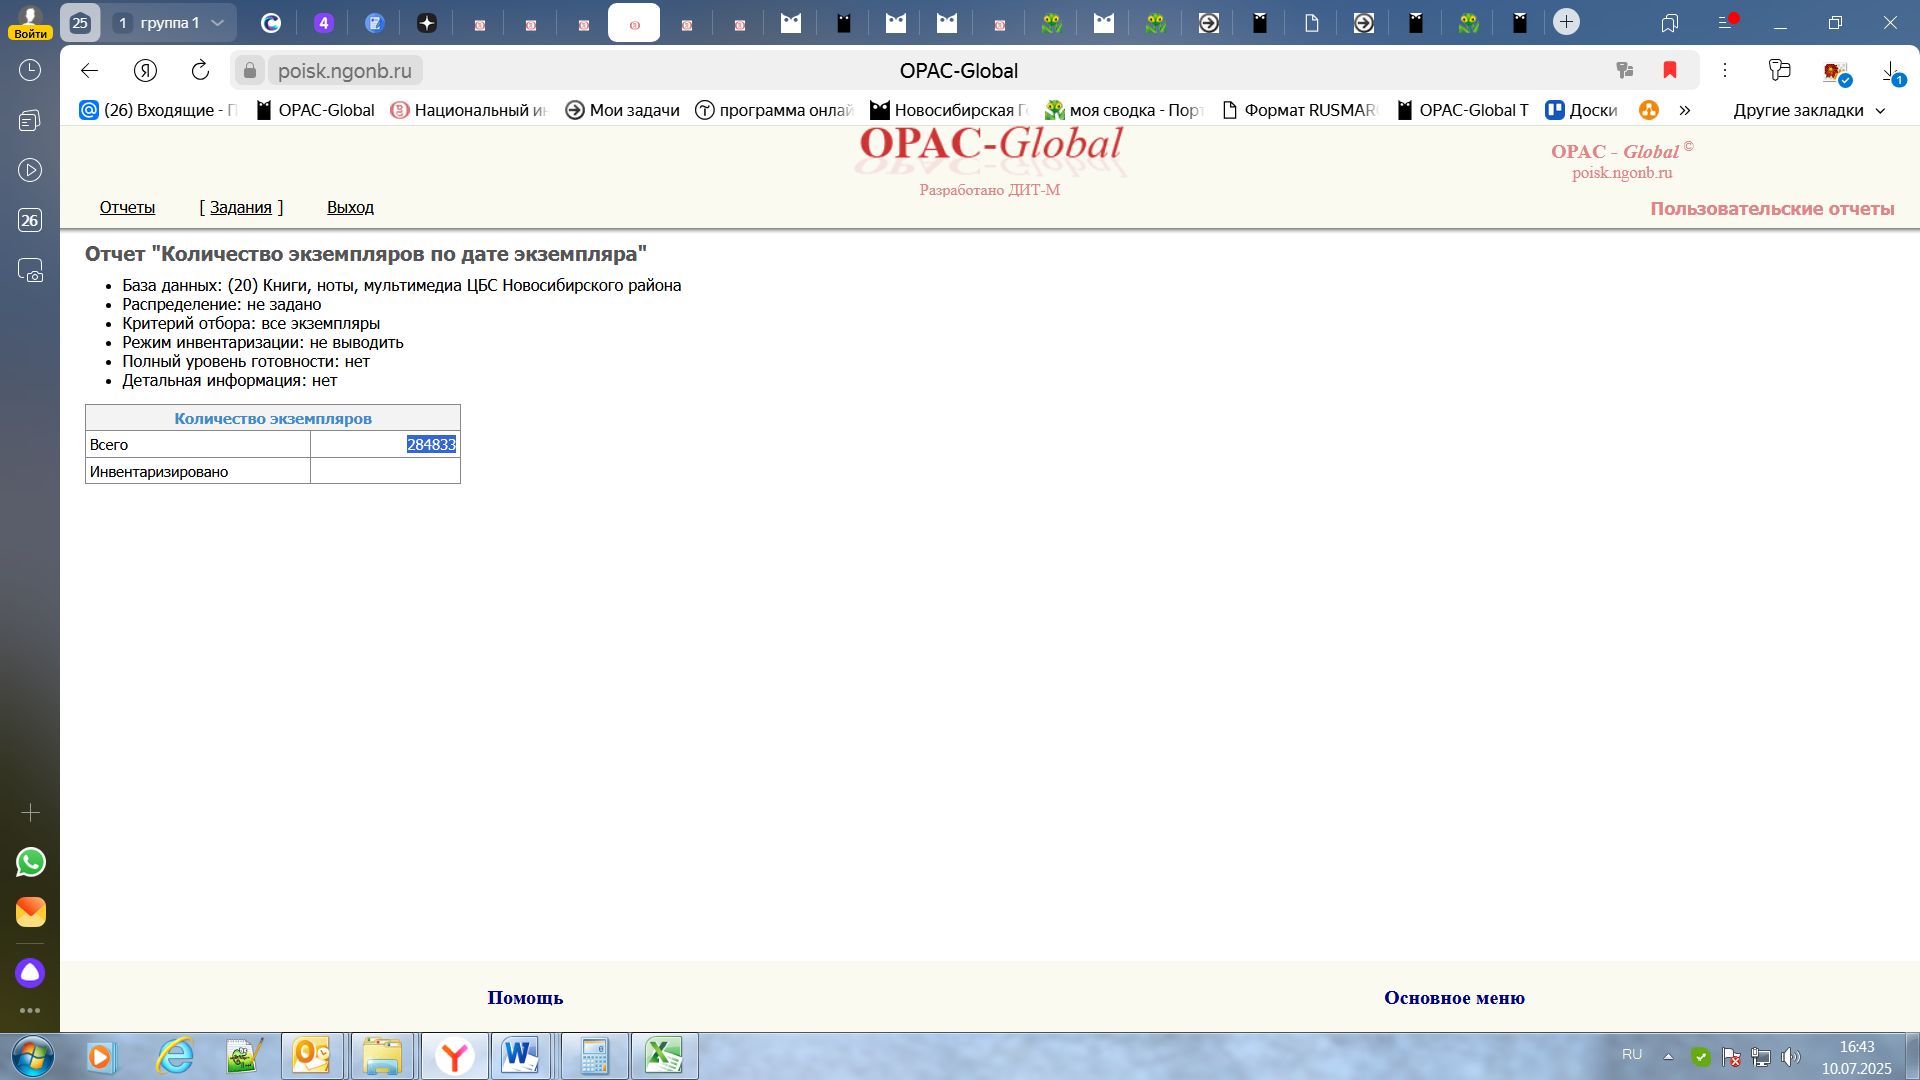Click 'Основное меню' footer link
The height and width of the screenshot is (1080, 1920).
pyautogui.click(x=1454, y=997)
